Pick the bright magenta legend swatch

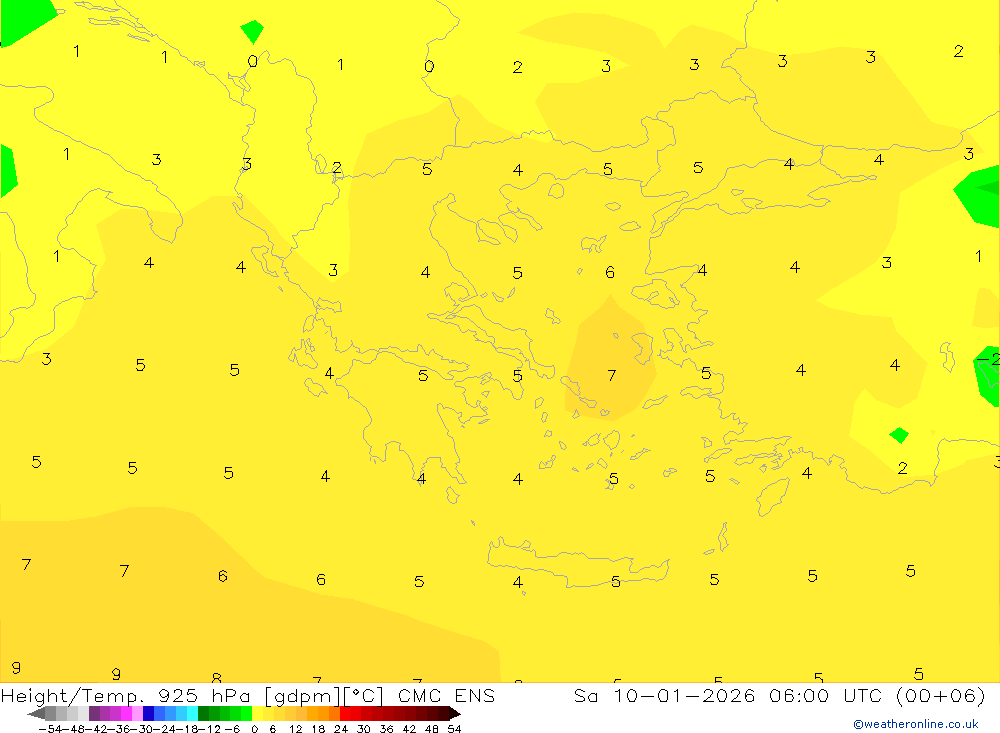[126, 713]
